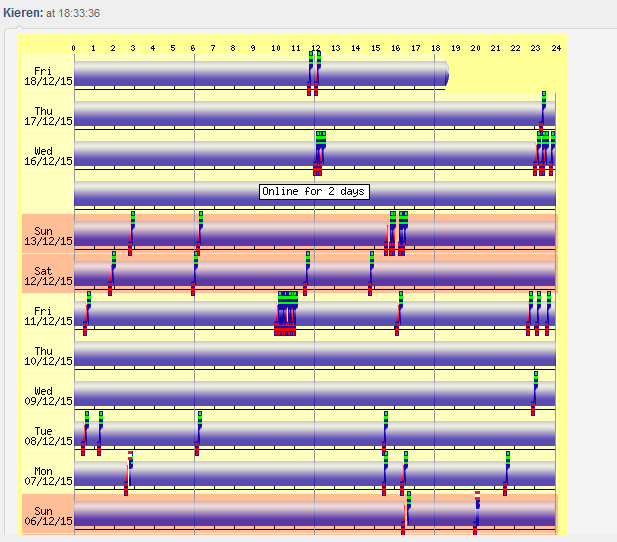Click Sat 12/12/15 marker near 11:40
The width and height of the screenshot is (617, 542).
coord(306,274)
